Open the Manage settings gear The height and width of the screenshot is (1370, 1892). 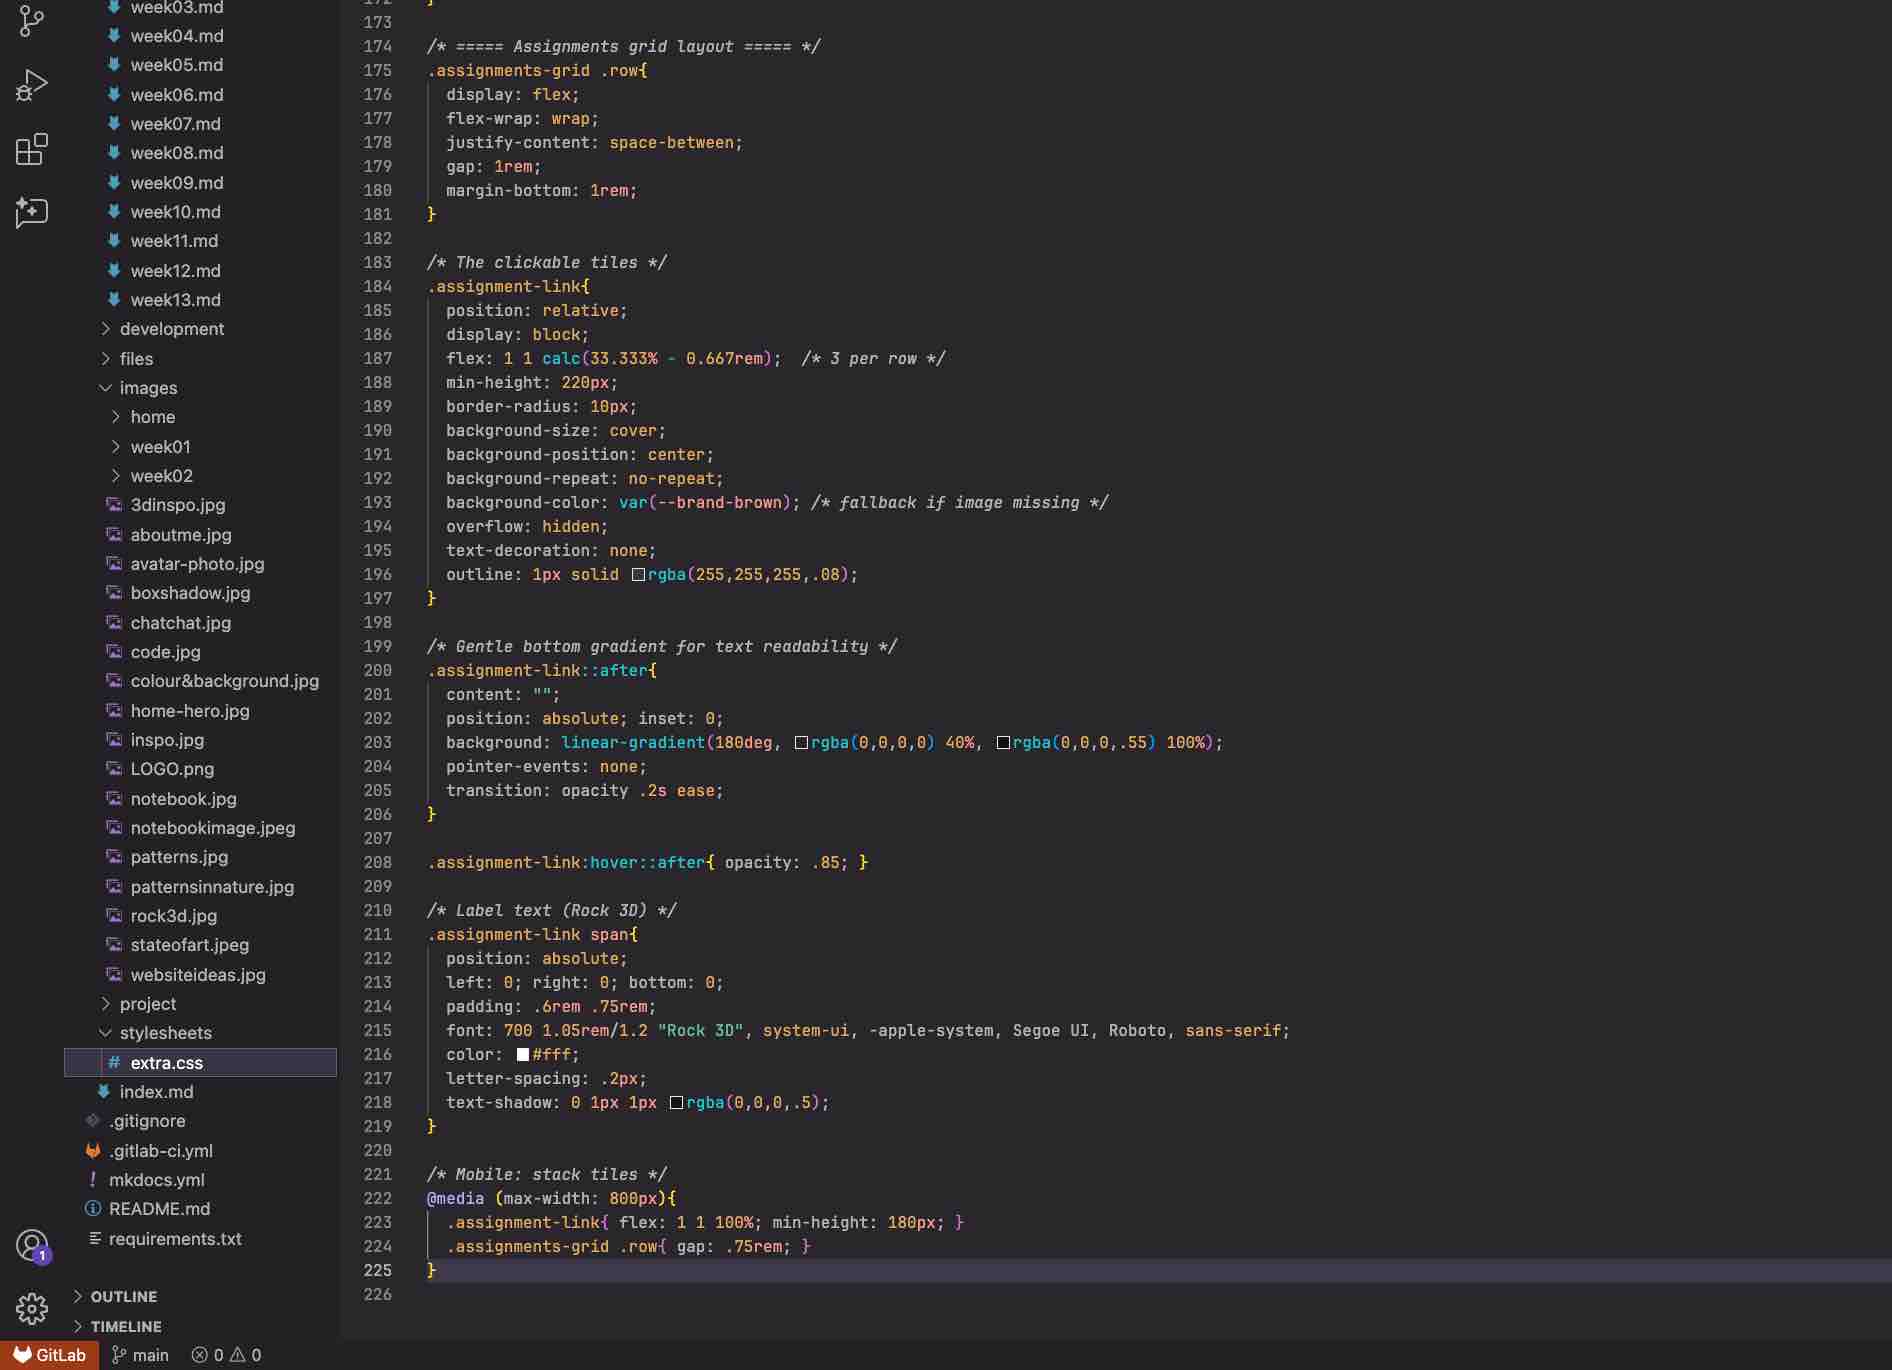coord(32,1308)
